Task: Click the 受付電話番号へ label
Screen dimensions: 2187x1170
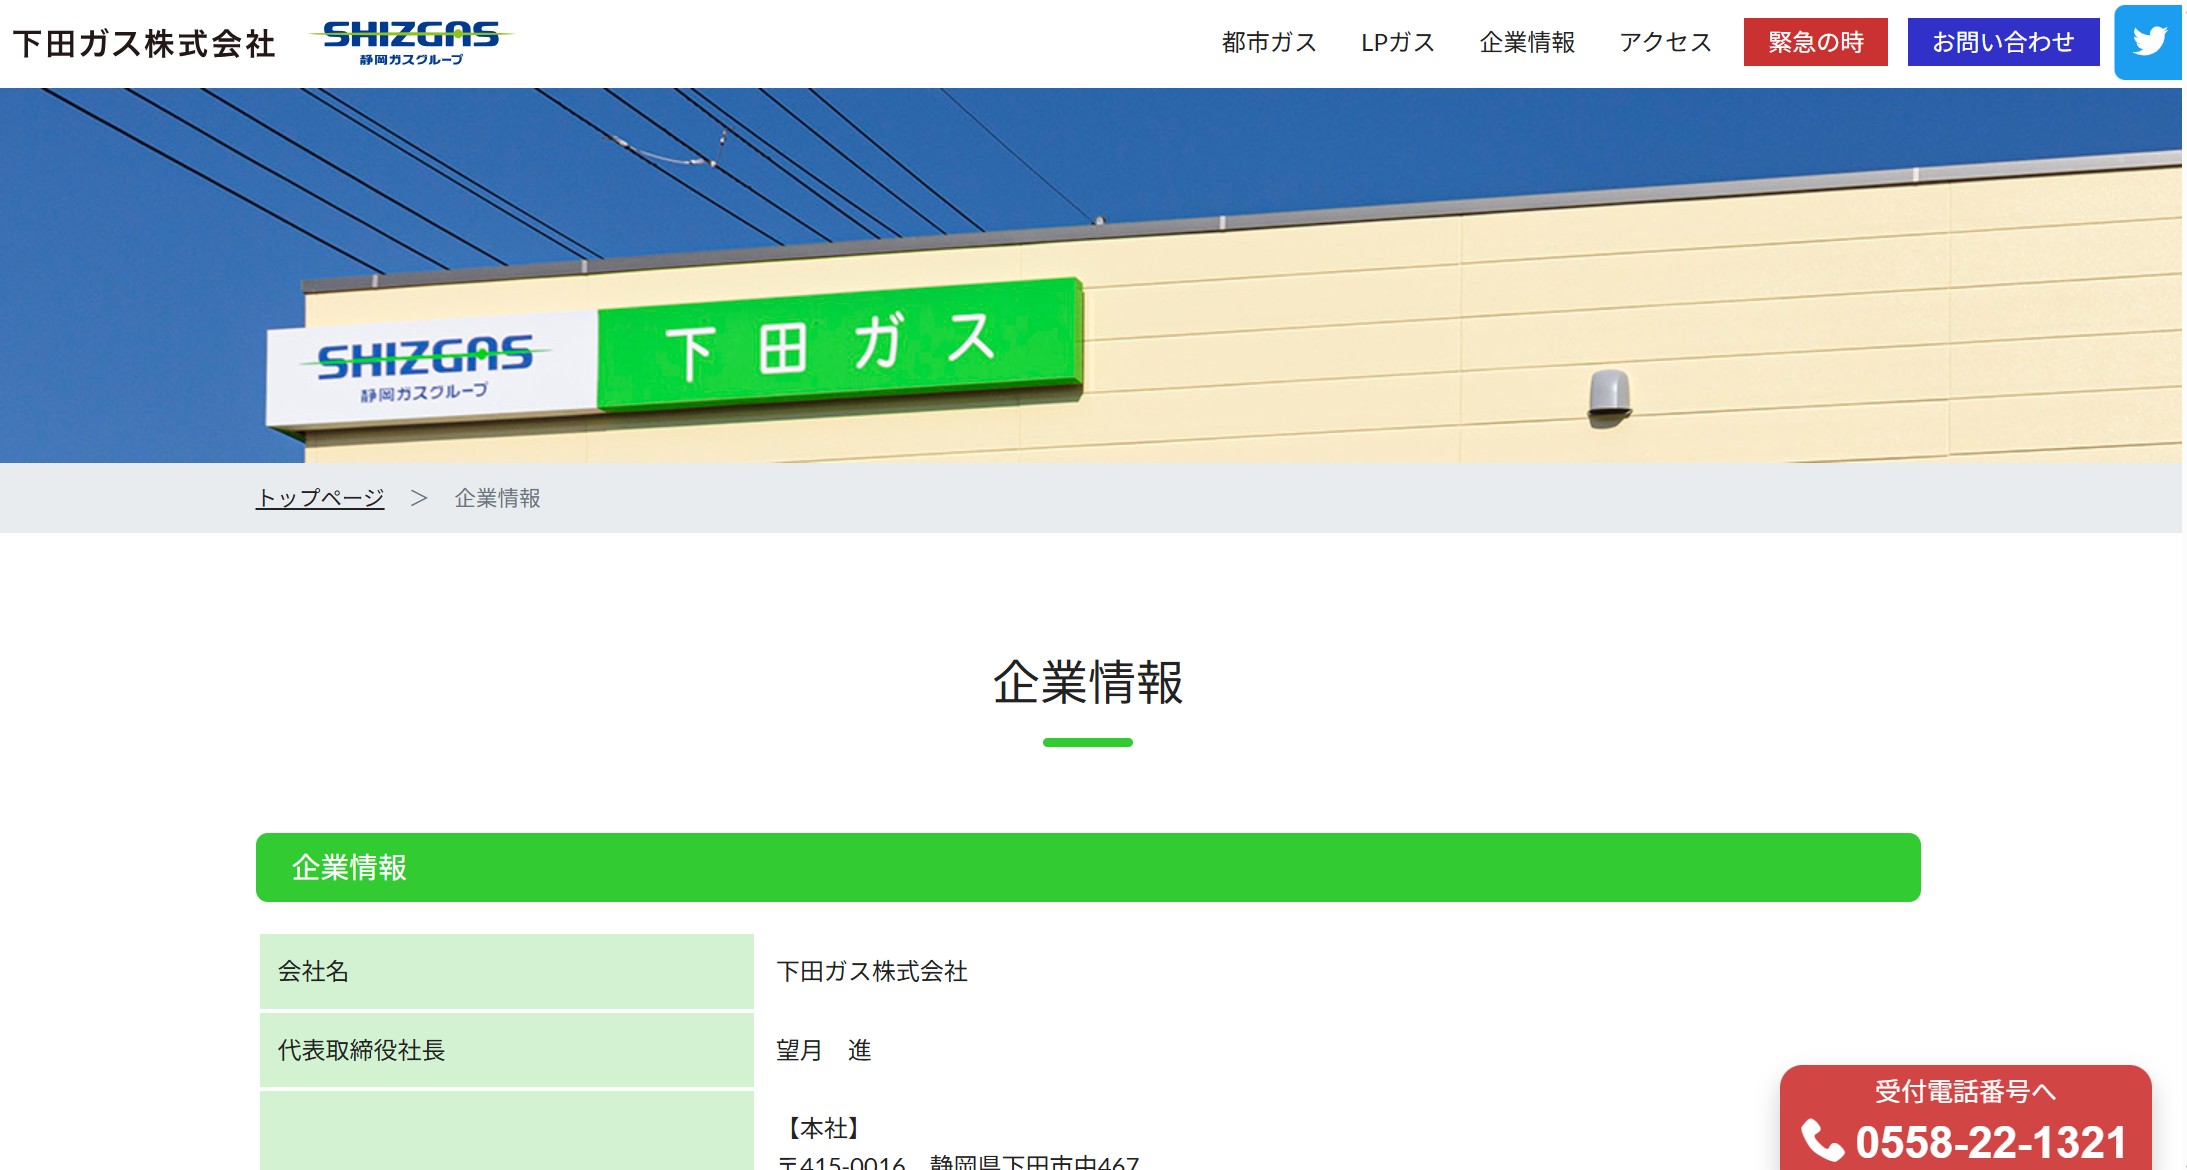Action: [x=1965, y=1091]
